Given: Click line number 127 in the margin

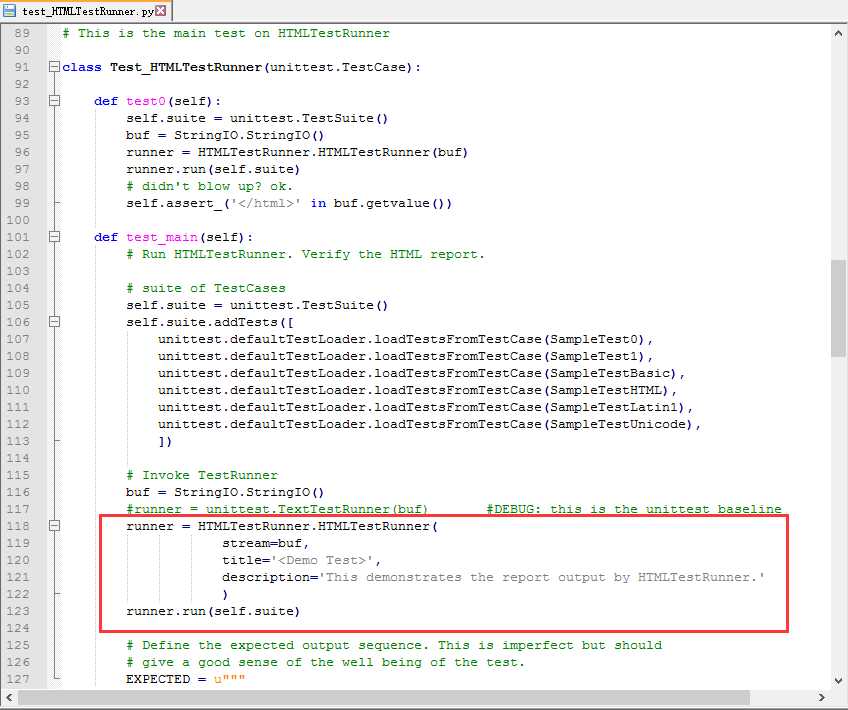Looking at the screenshot, I should tap(18, 679).
